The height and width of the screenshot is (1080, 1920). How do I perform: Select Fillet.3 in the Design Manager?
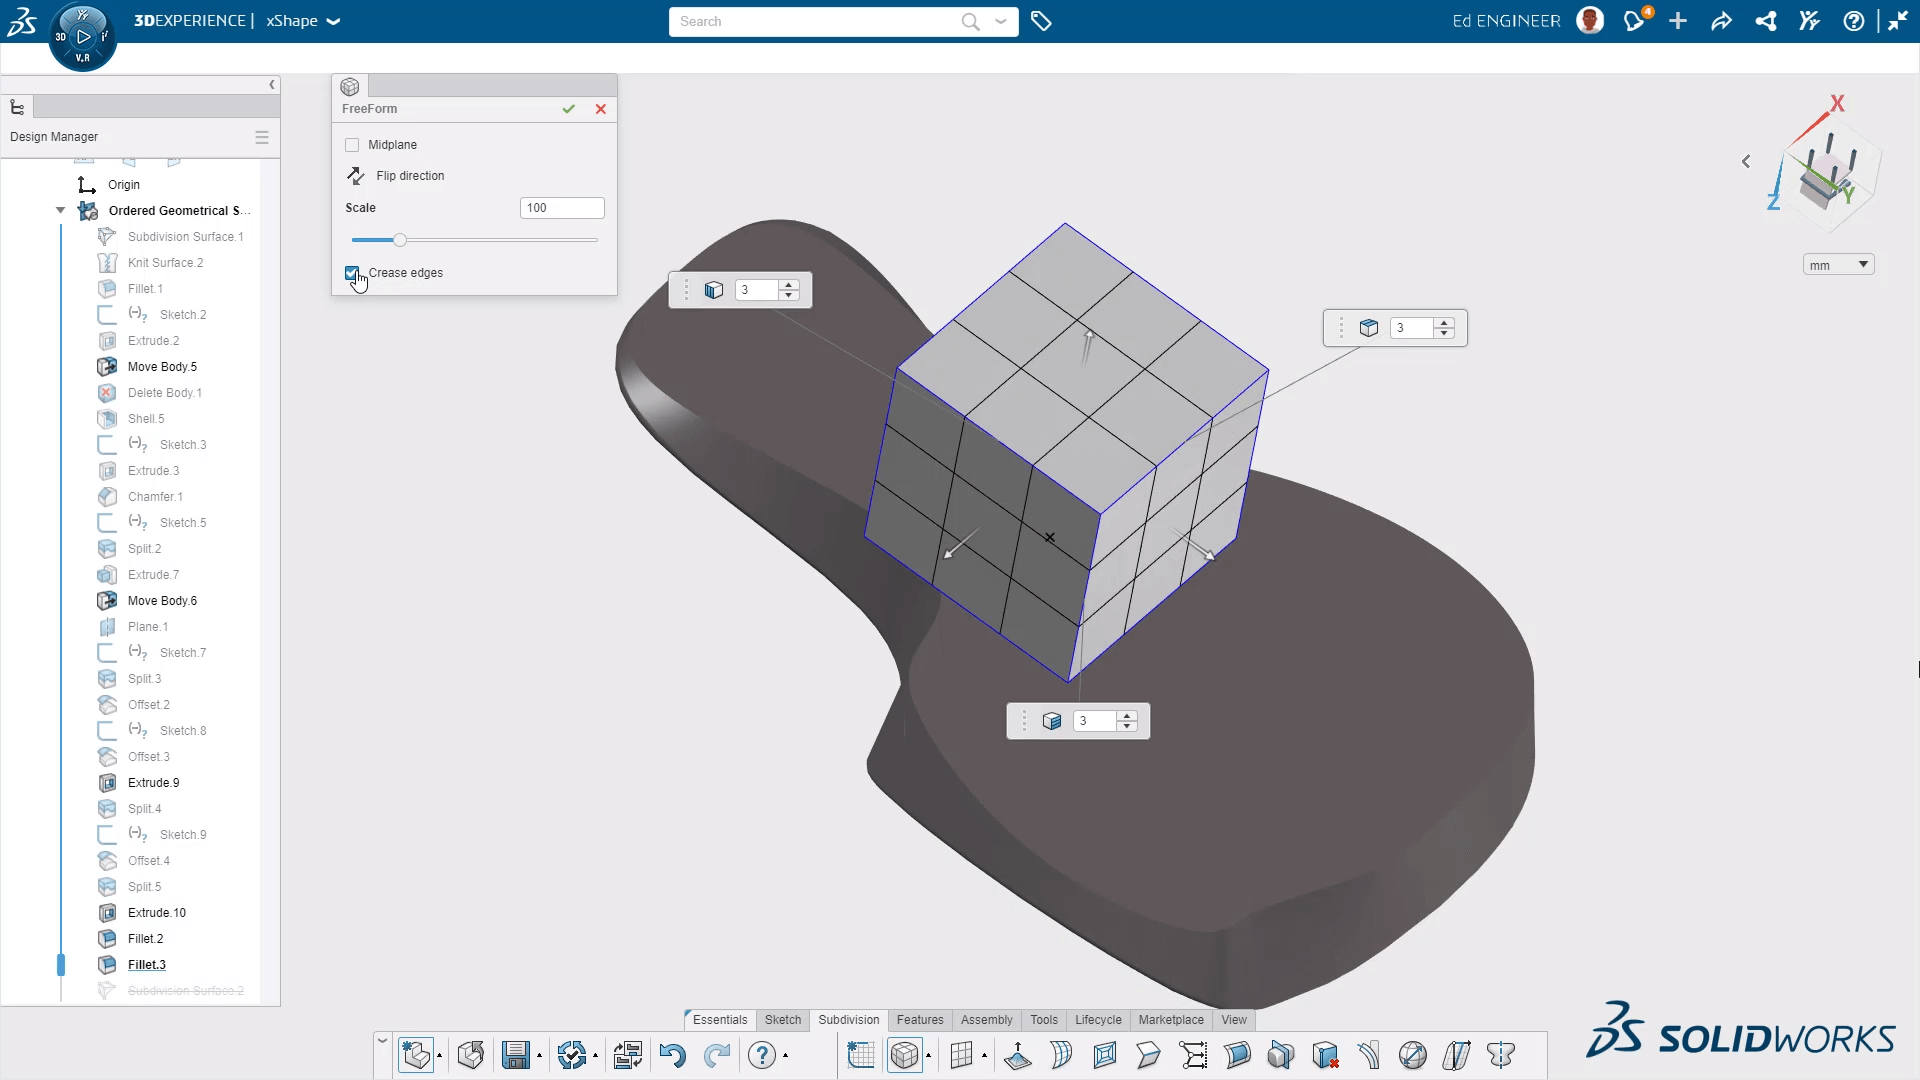coord(147,965)
